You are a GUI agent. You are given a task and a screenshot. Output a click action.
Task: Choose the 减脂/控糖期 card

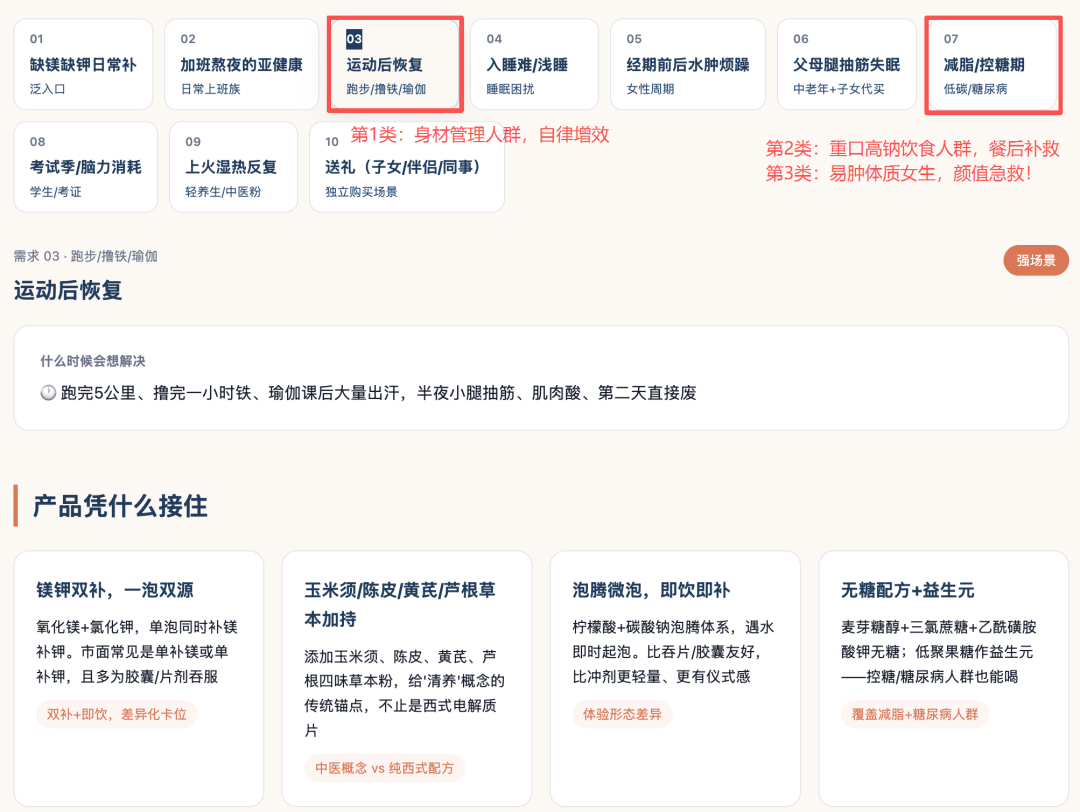(993, 64)
